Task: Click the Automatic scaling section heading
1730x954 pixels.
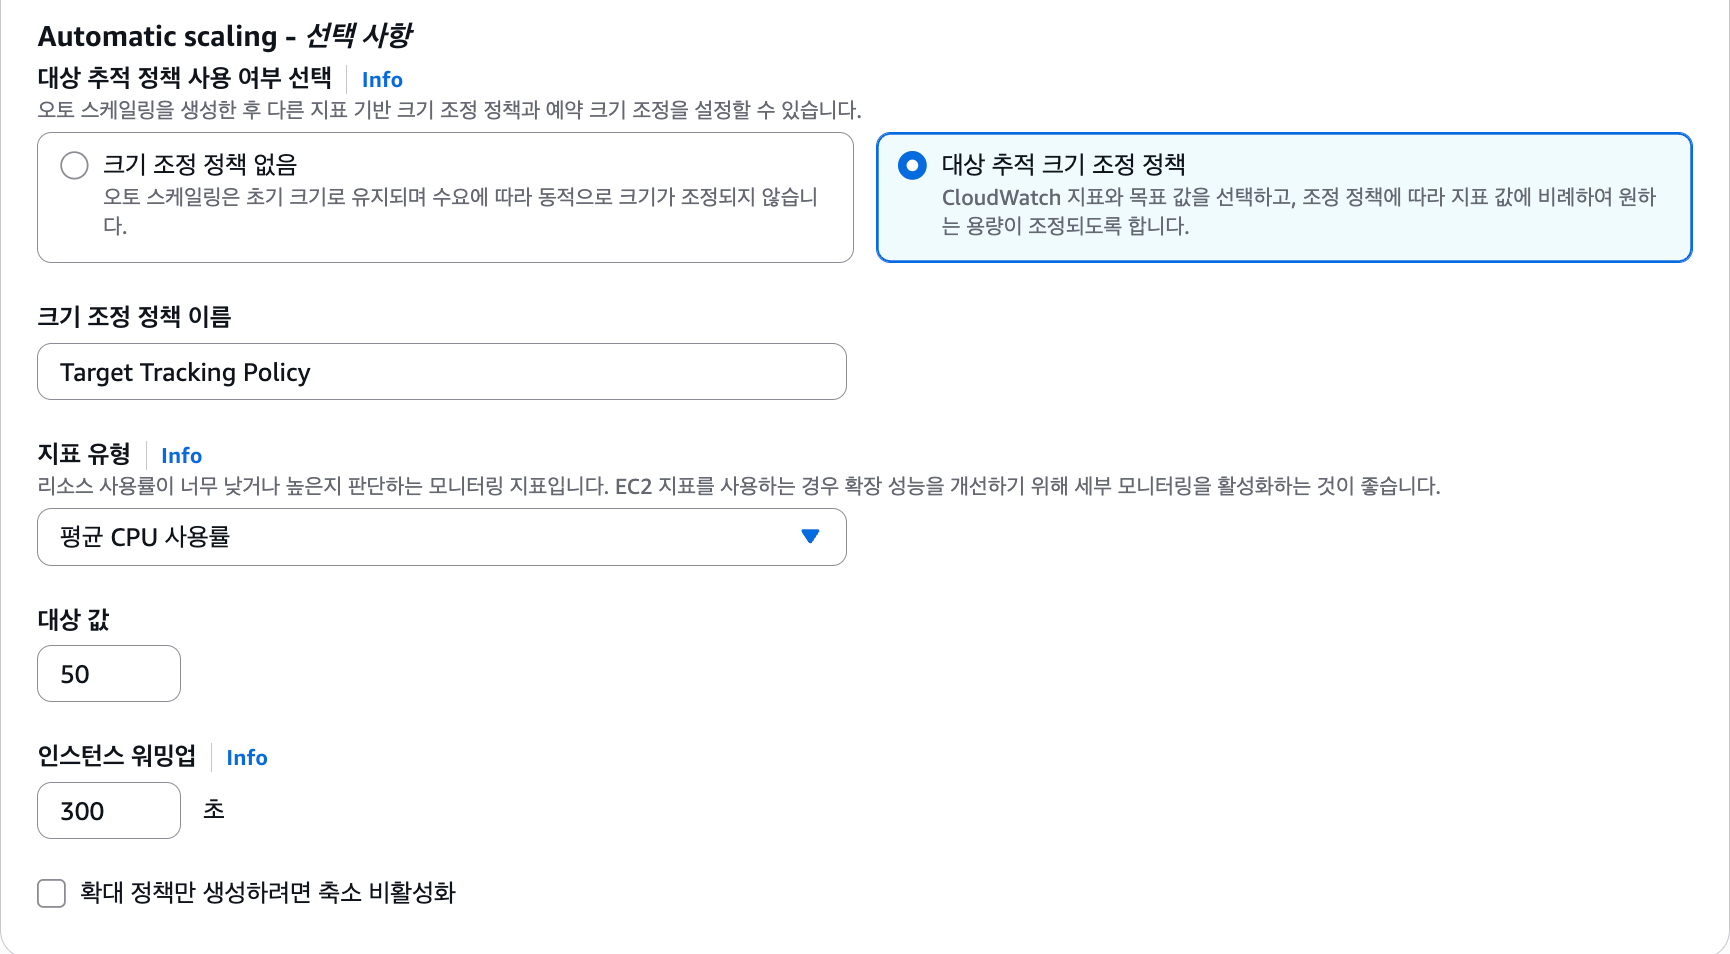Action: pyautogui.click(x=225, y=36)
